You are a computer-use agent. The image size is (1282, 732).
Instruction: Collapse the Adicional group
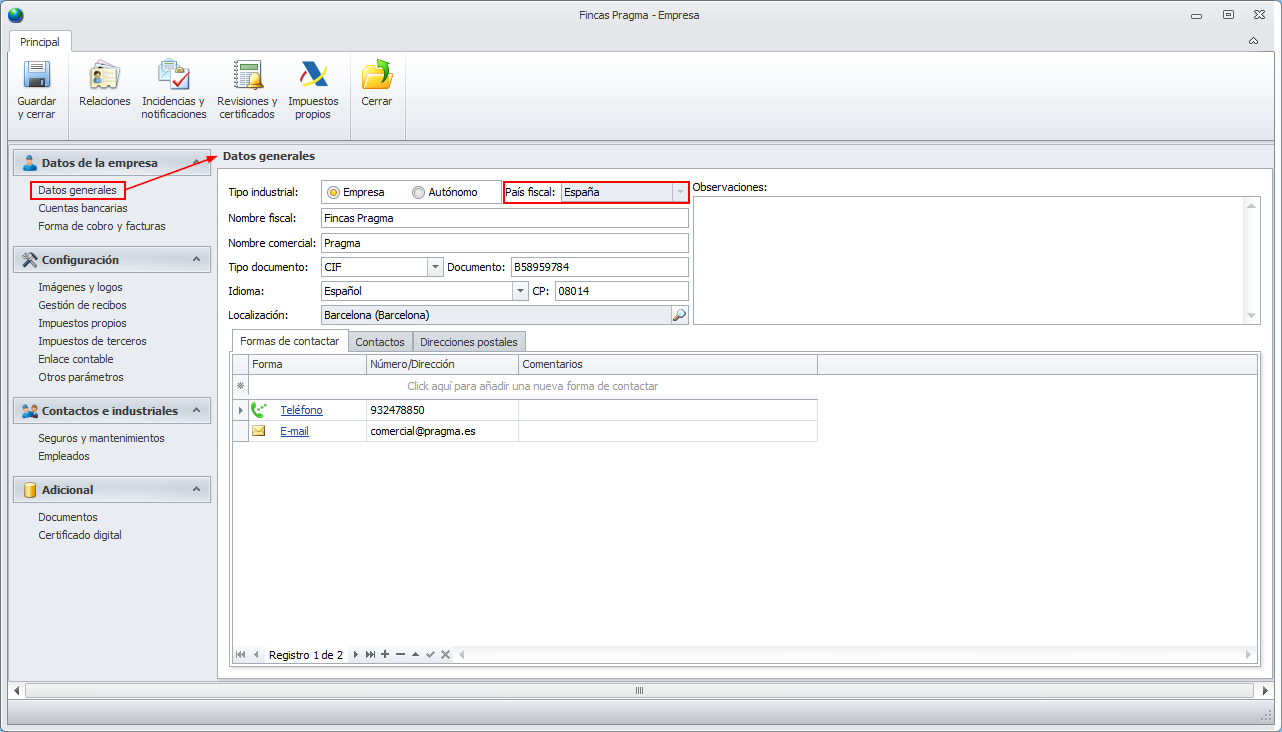(196, 490)
